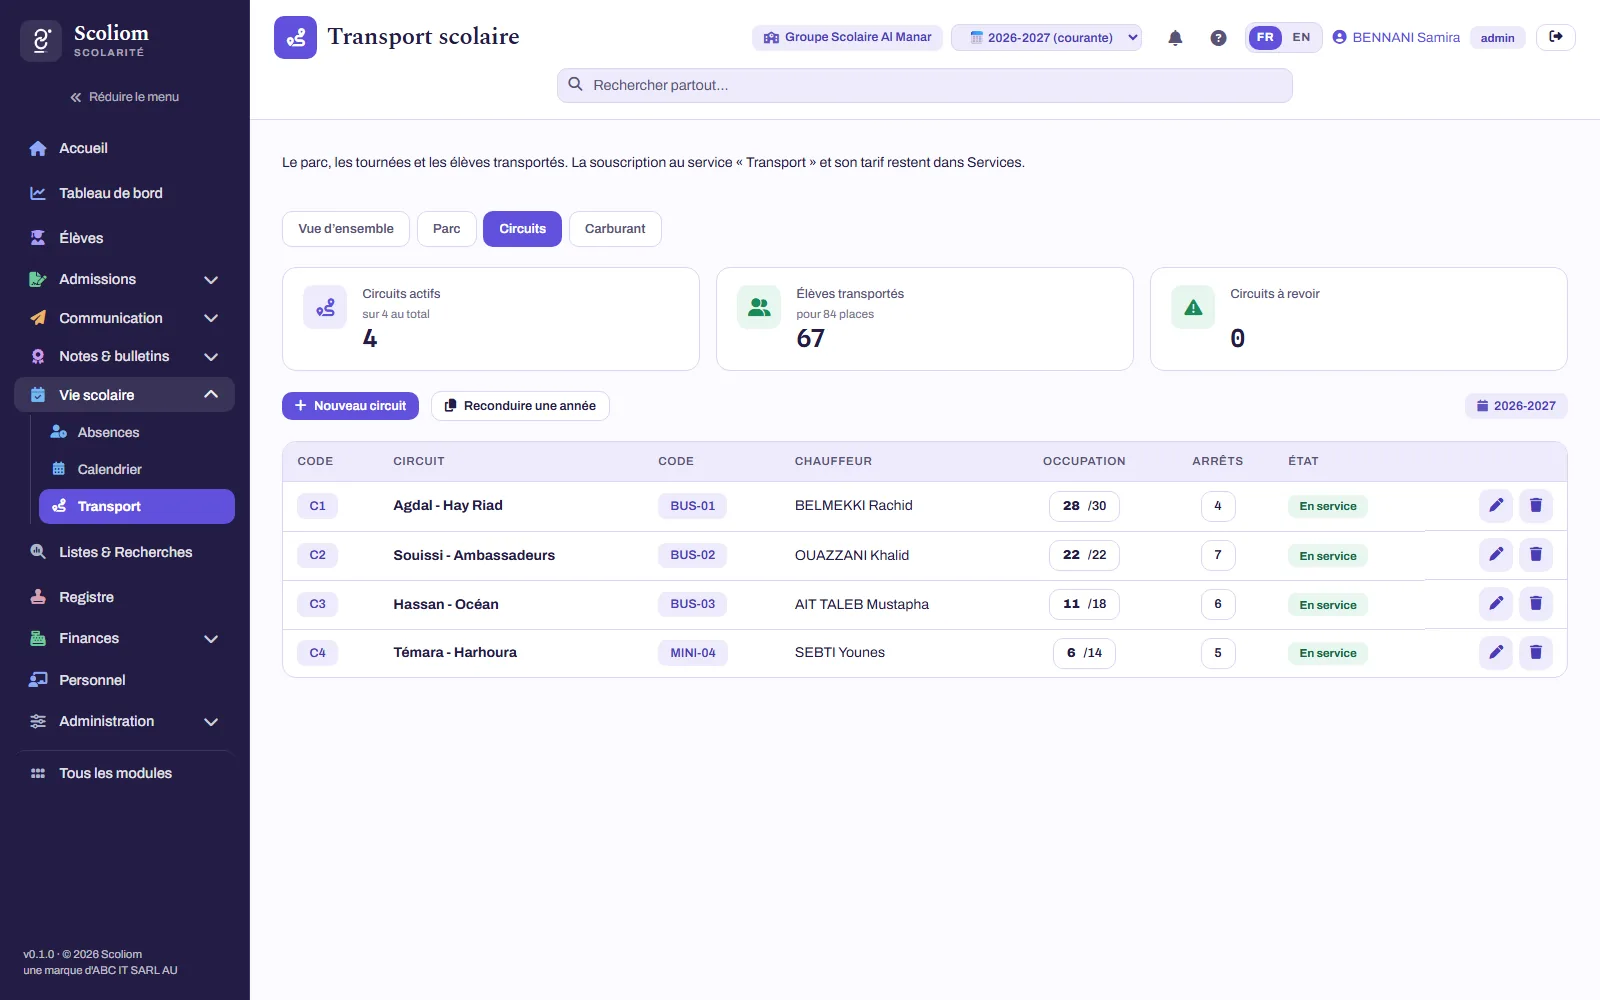The image size is (1600, 1000).
Task: Open the notifications bell
Action: tap(1175, 38)
